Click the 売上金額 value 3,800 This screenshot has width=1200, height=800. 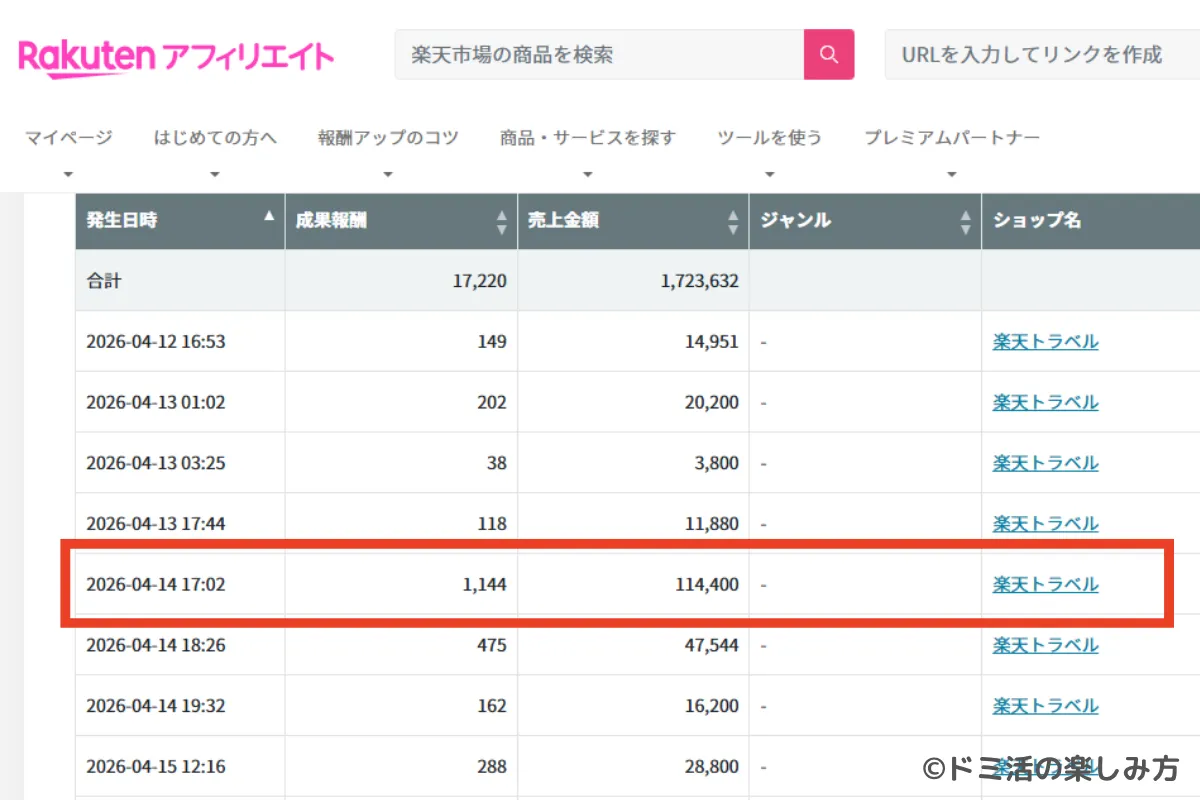click(x=716, y=463)
